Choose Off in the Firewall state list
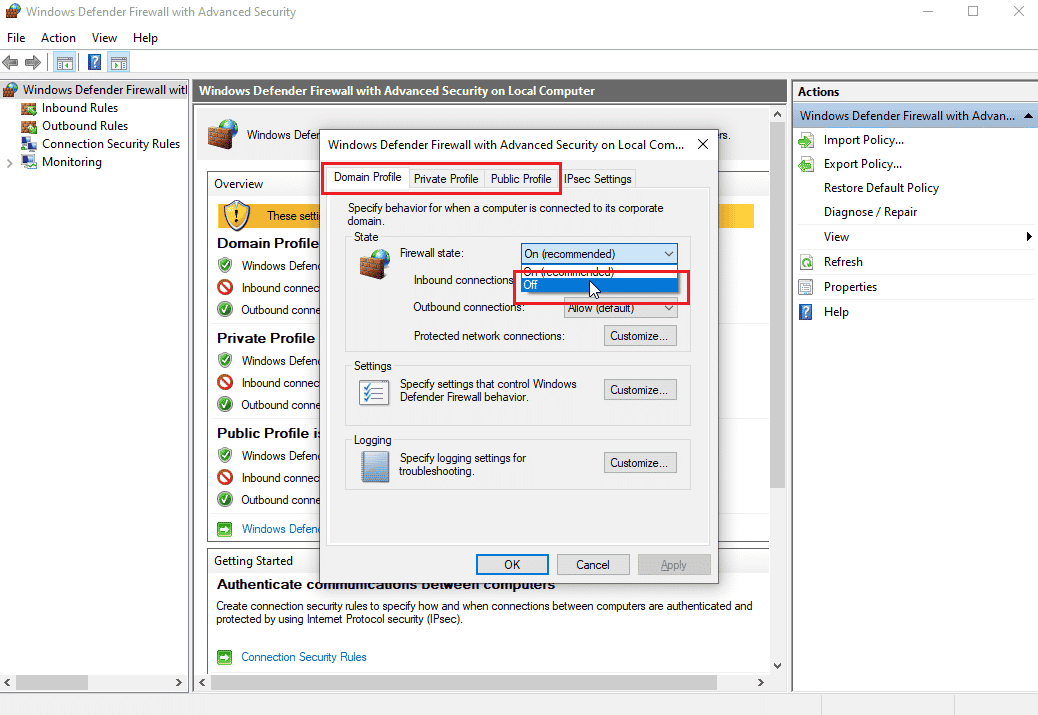 point(599,285)
